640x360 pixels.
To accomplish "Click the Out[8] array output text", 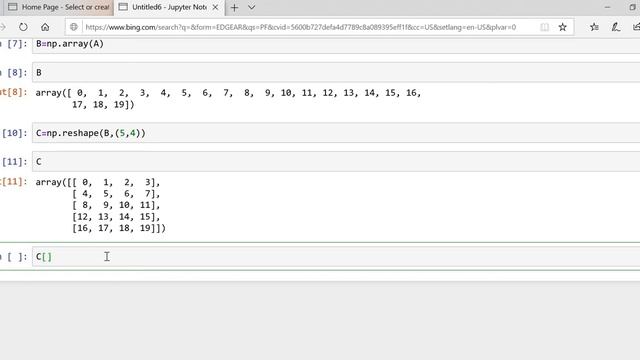I will [x=228, y=99].
